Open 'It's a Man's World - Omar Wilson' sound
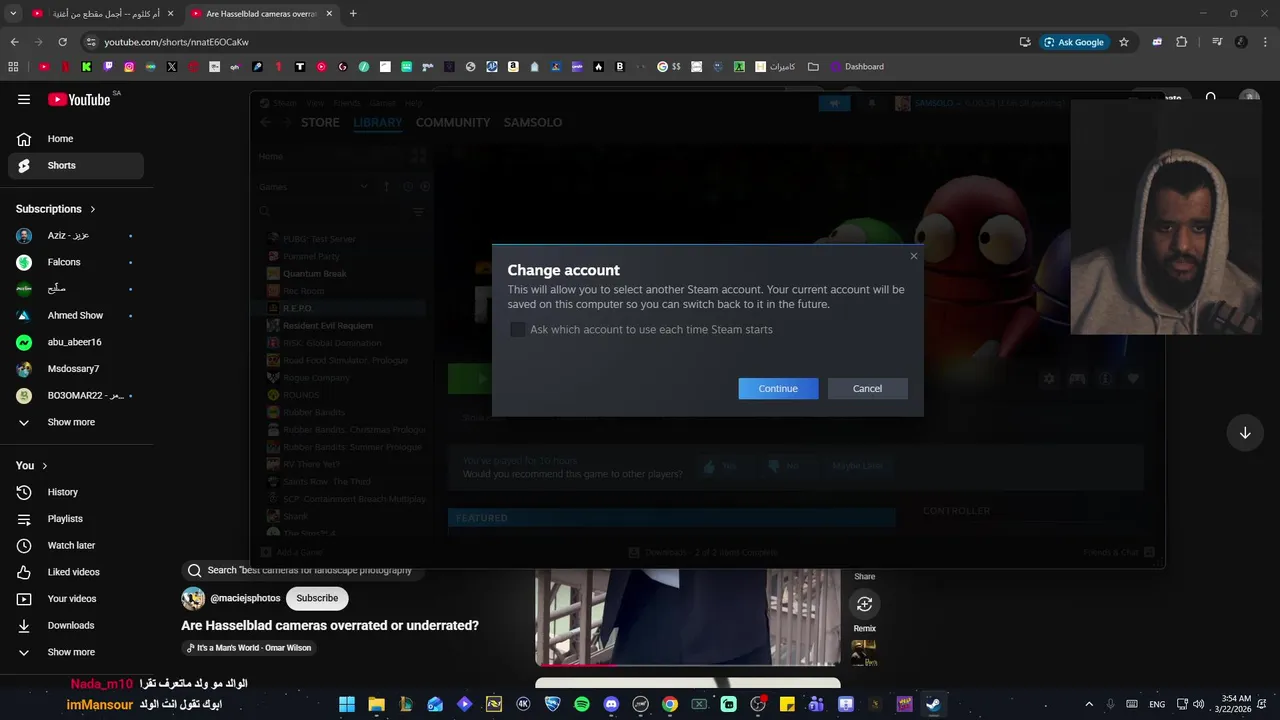1280x720 pixels. pyautogui.click(x=248, y=648)
